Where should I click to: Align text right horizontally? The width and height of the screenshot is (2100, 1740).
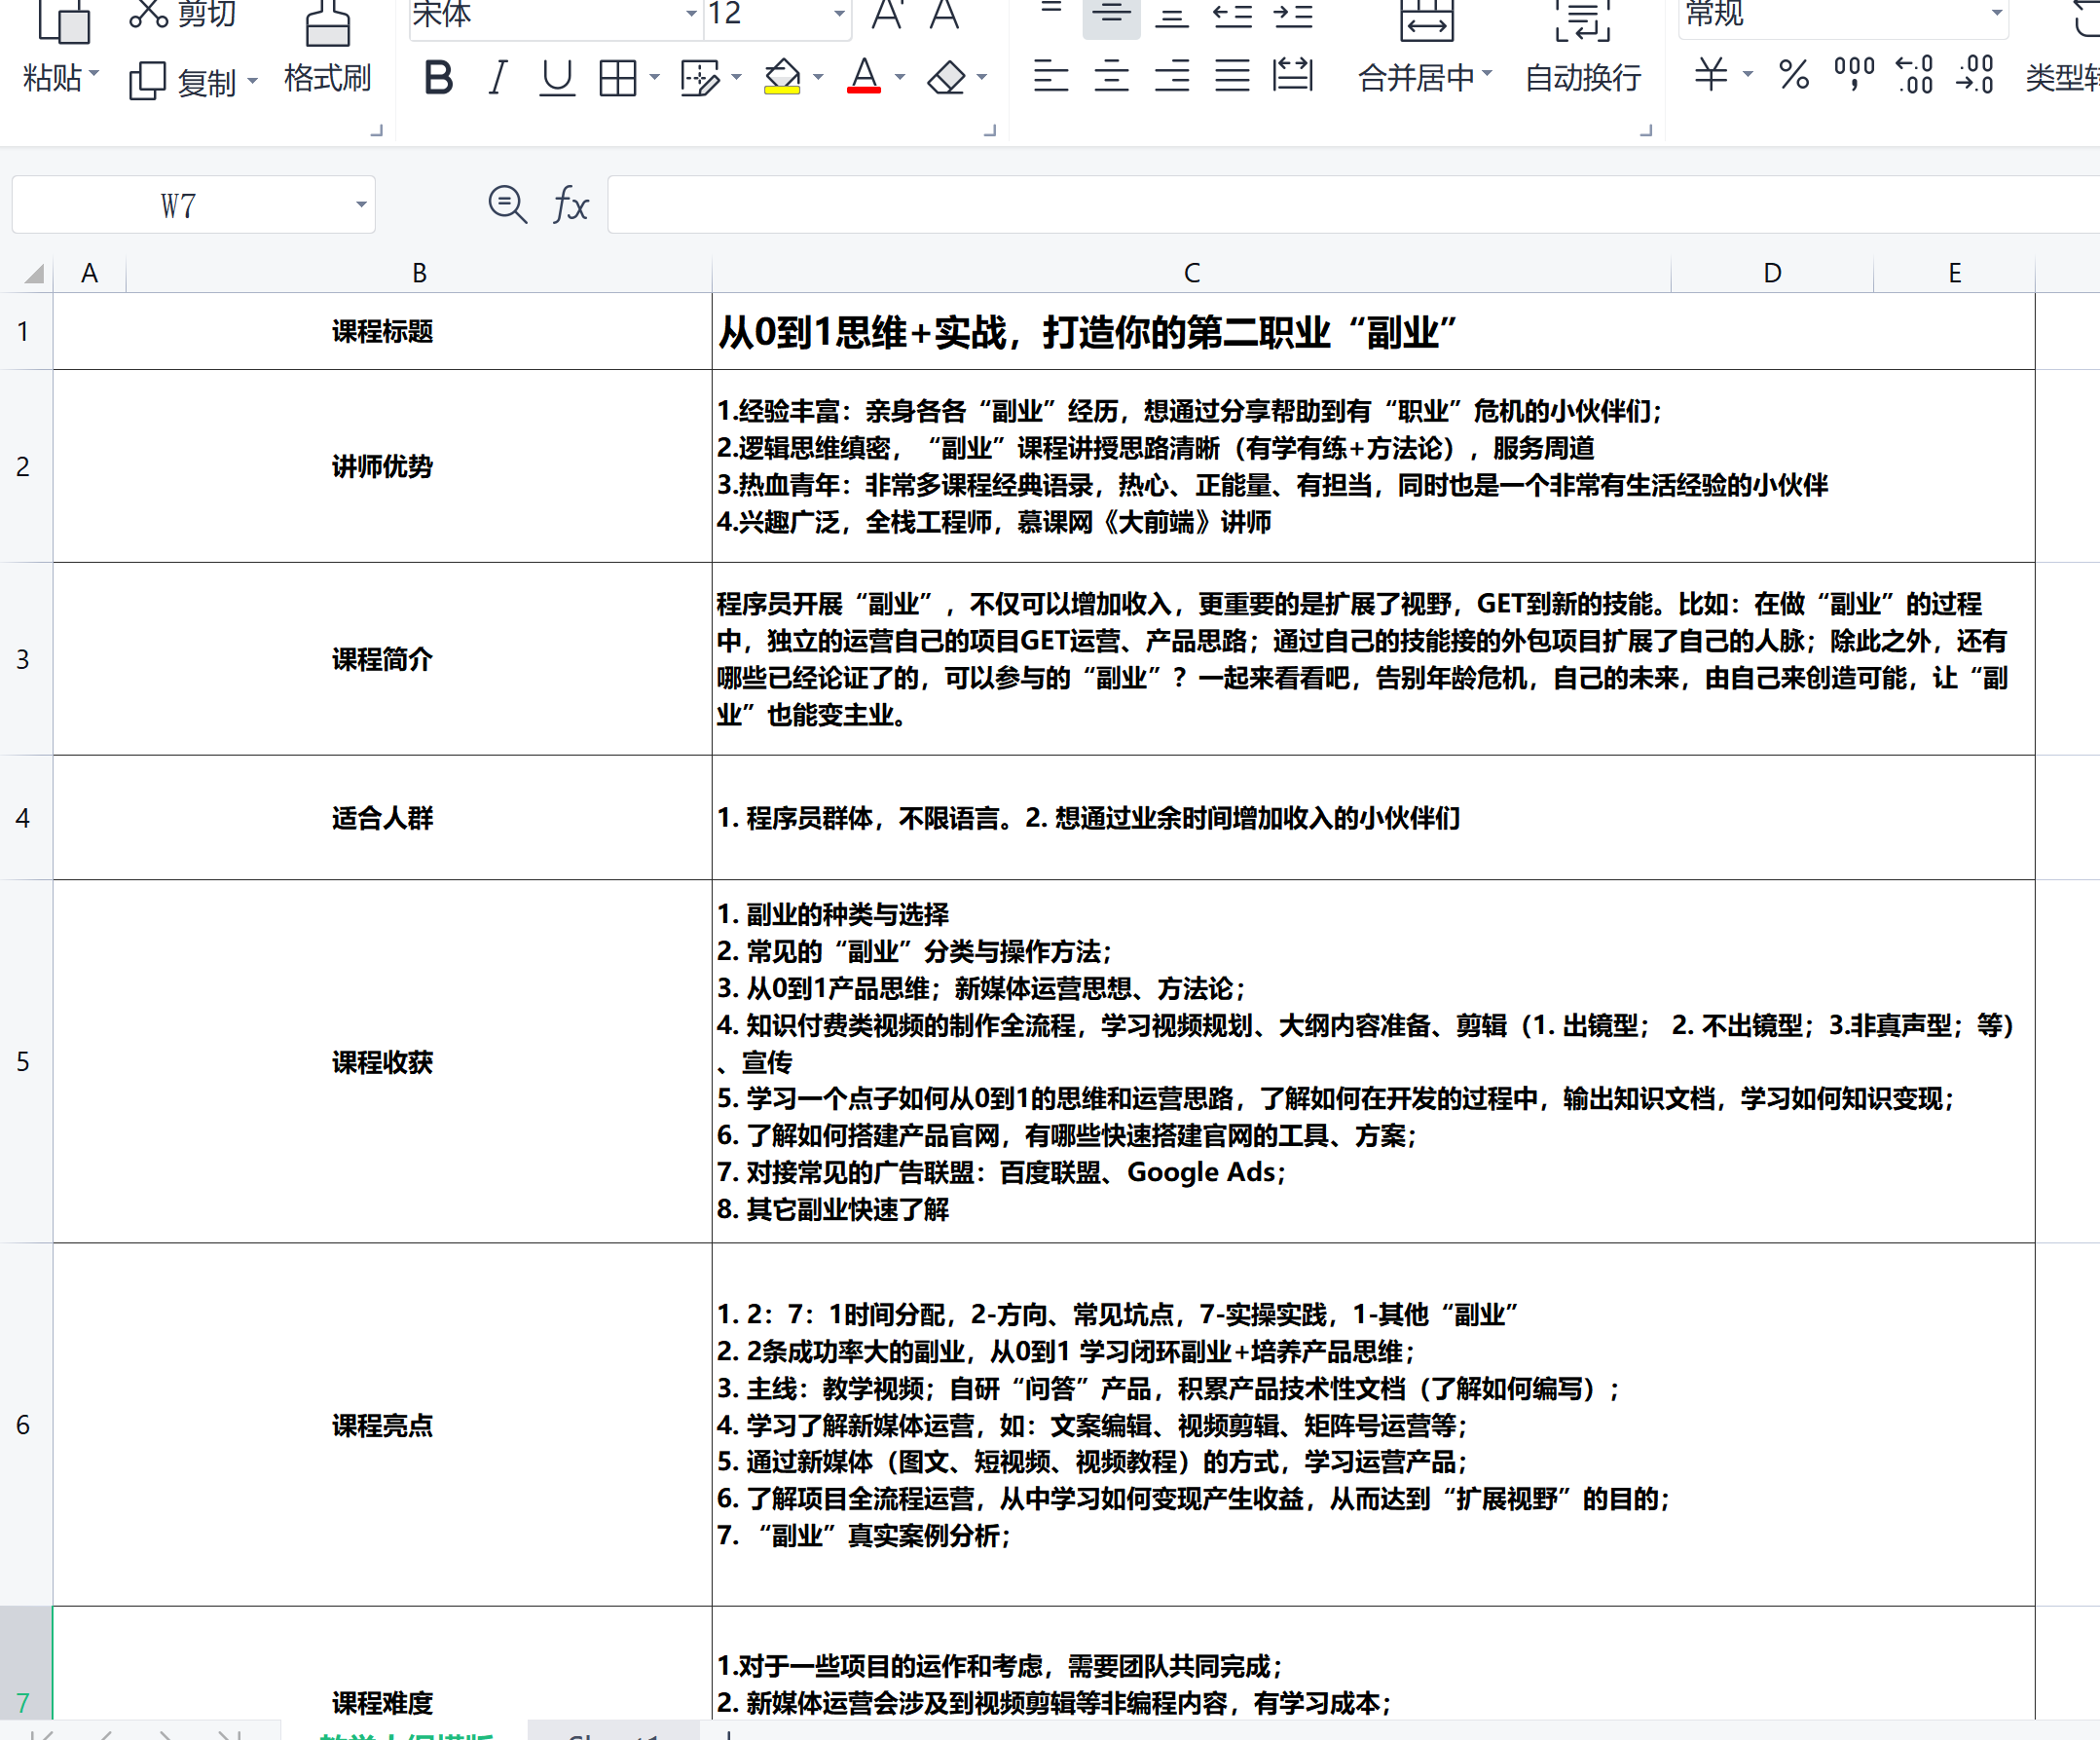pos(1172,76)
